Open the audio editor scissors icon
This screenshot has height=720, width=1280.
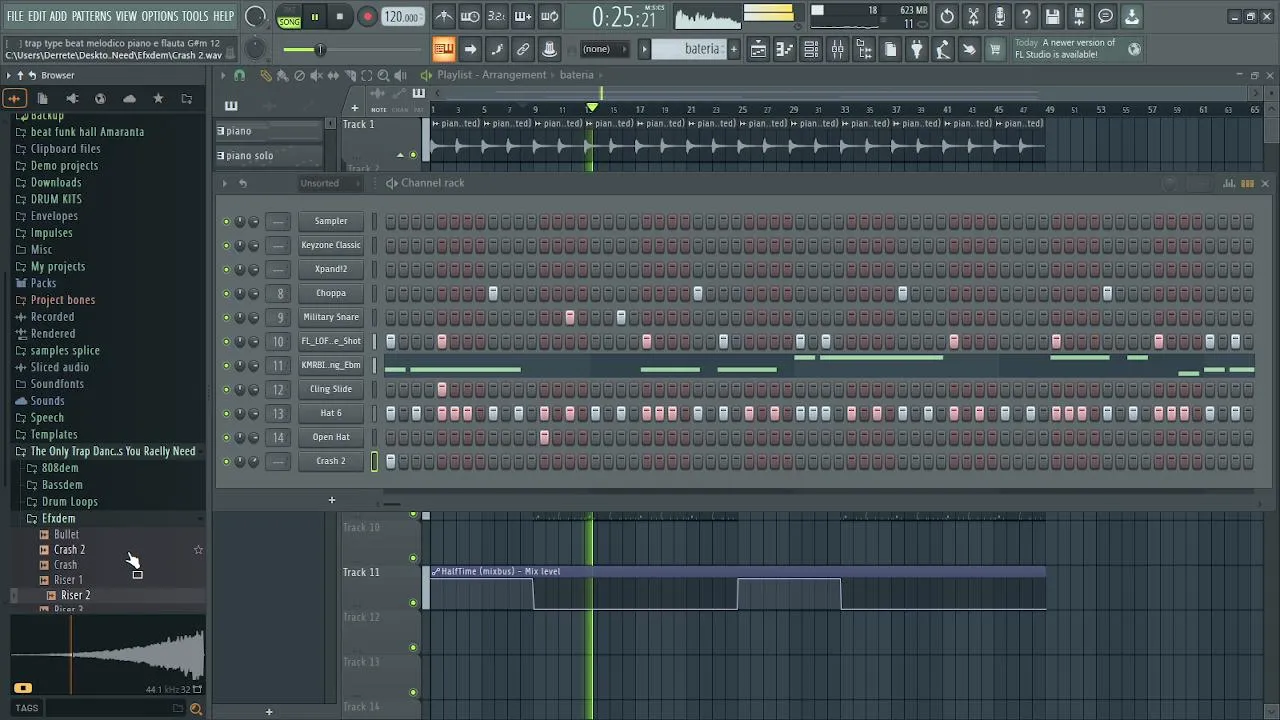(x=973, y=16)
